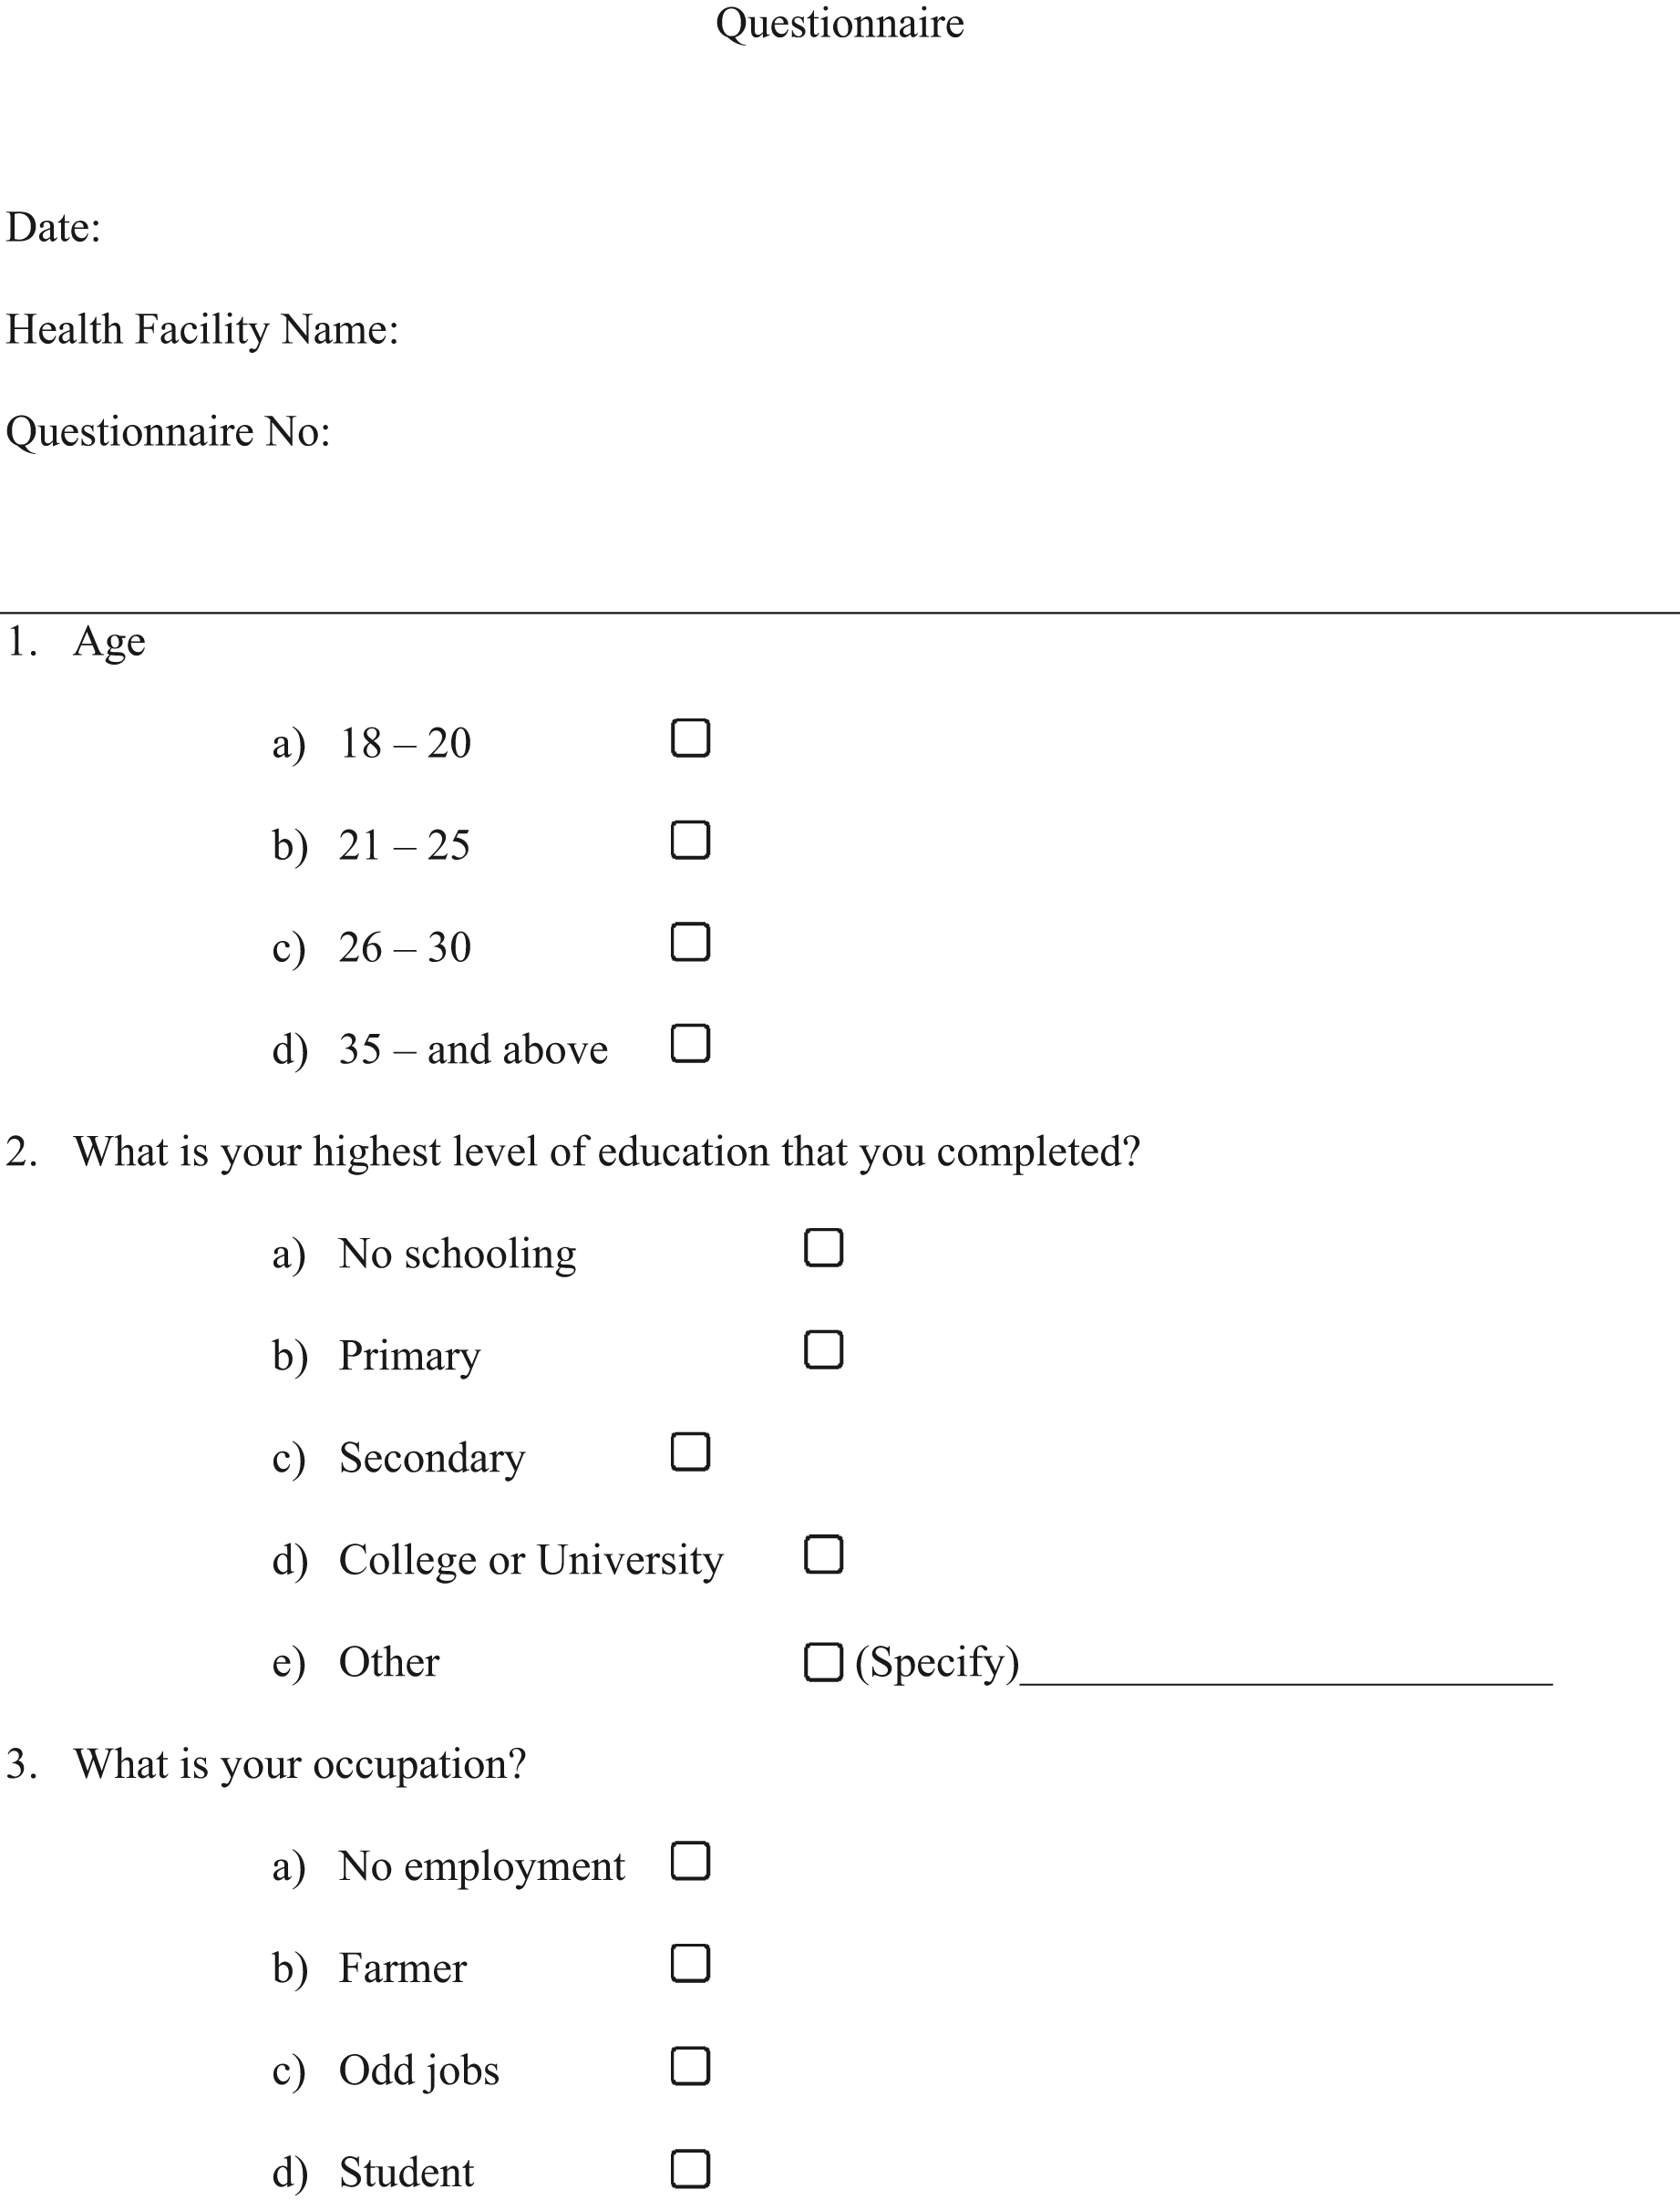Mark the 35 – and above checkbox

pos(690,1043)
